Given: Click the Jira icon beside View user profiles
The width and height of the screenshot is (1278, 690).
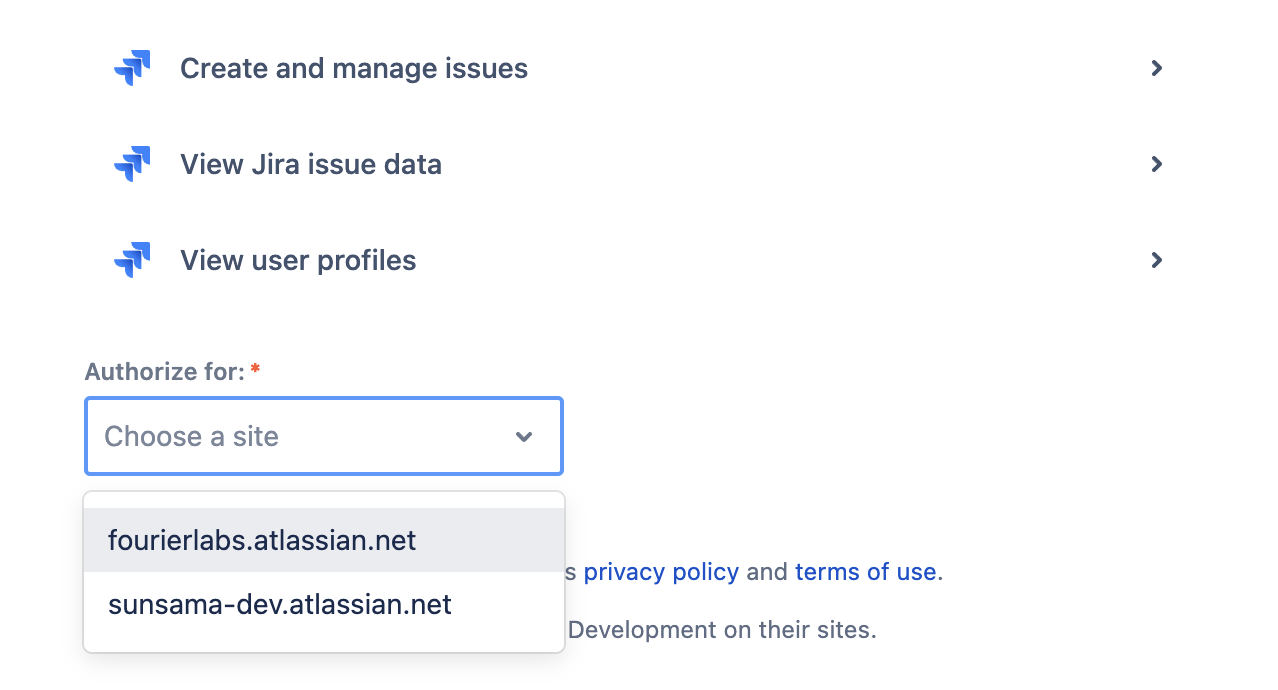Looking at the screenshot, I should (132, 260).
